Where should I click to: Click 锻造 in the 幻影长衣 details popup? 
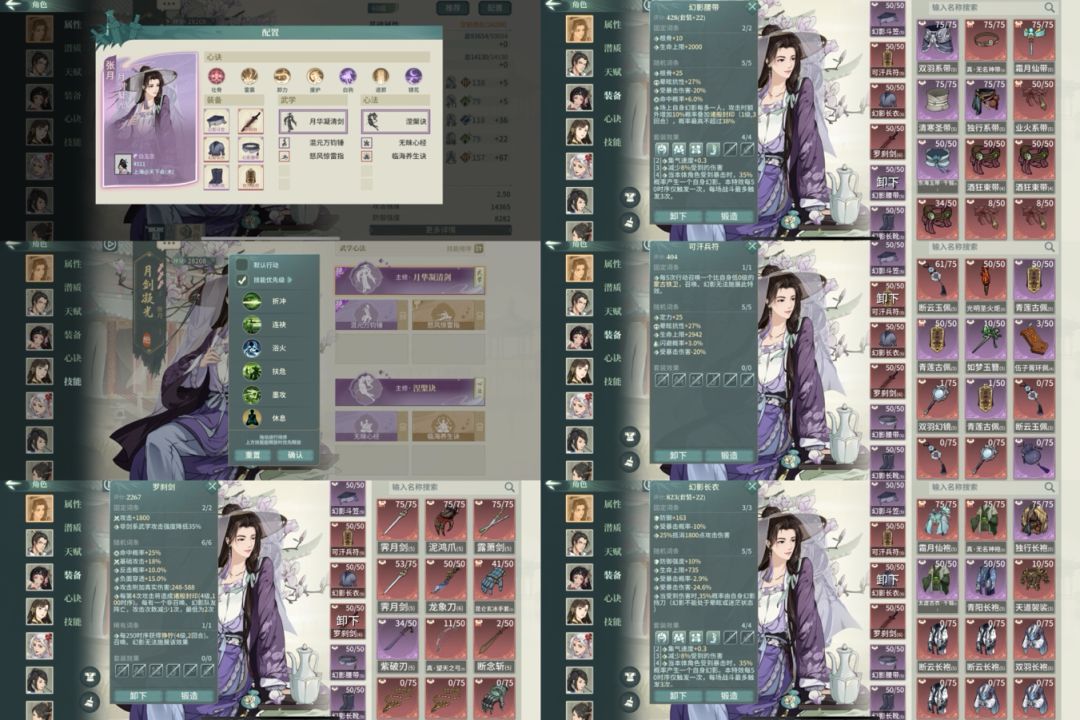pos(729,696)
